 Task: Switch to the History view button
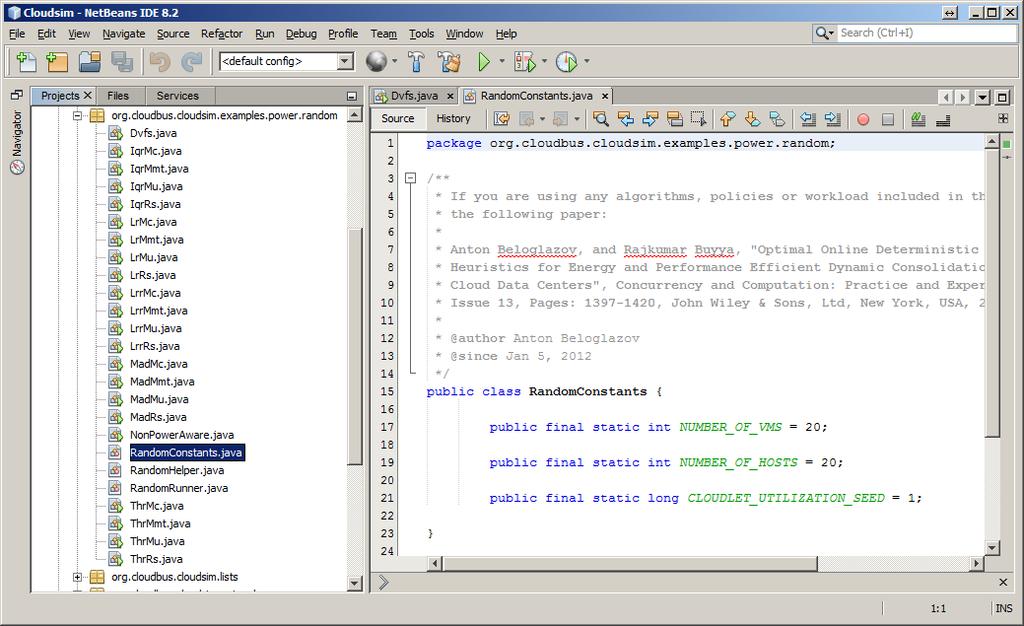453,119
